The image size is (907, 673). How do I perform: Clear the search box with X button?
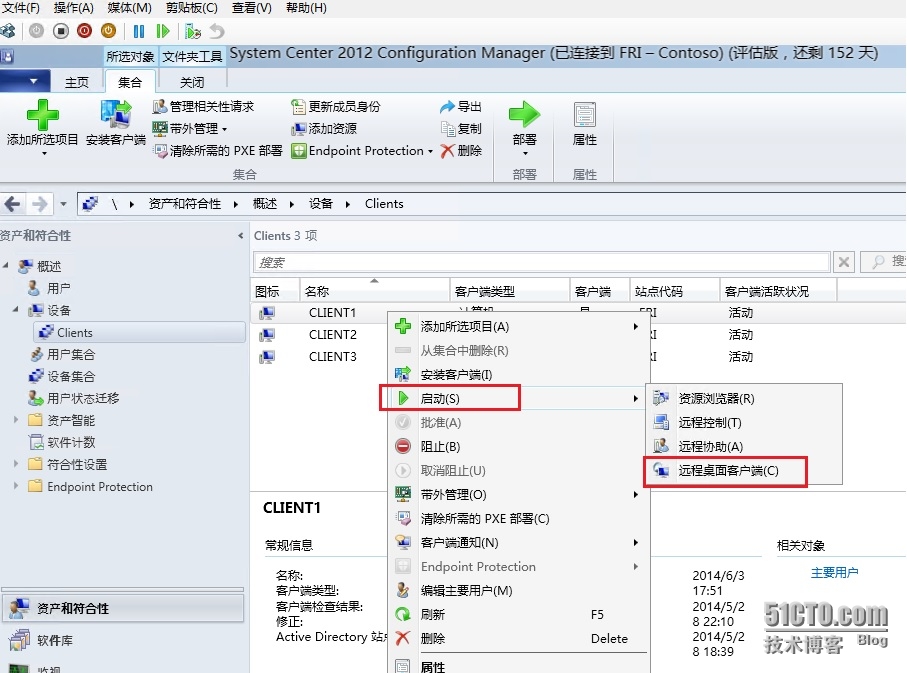pos(844,262)
